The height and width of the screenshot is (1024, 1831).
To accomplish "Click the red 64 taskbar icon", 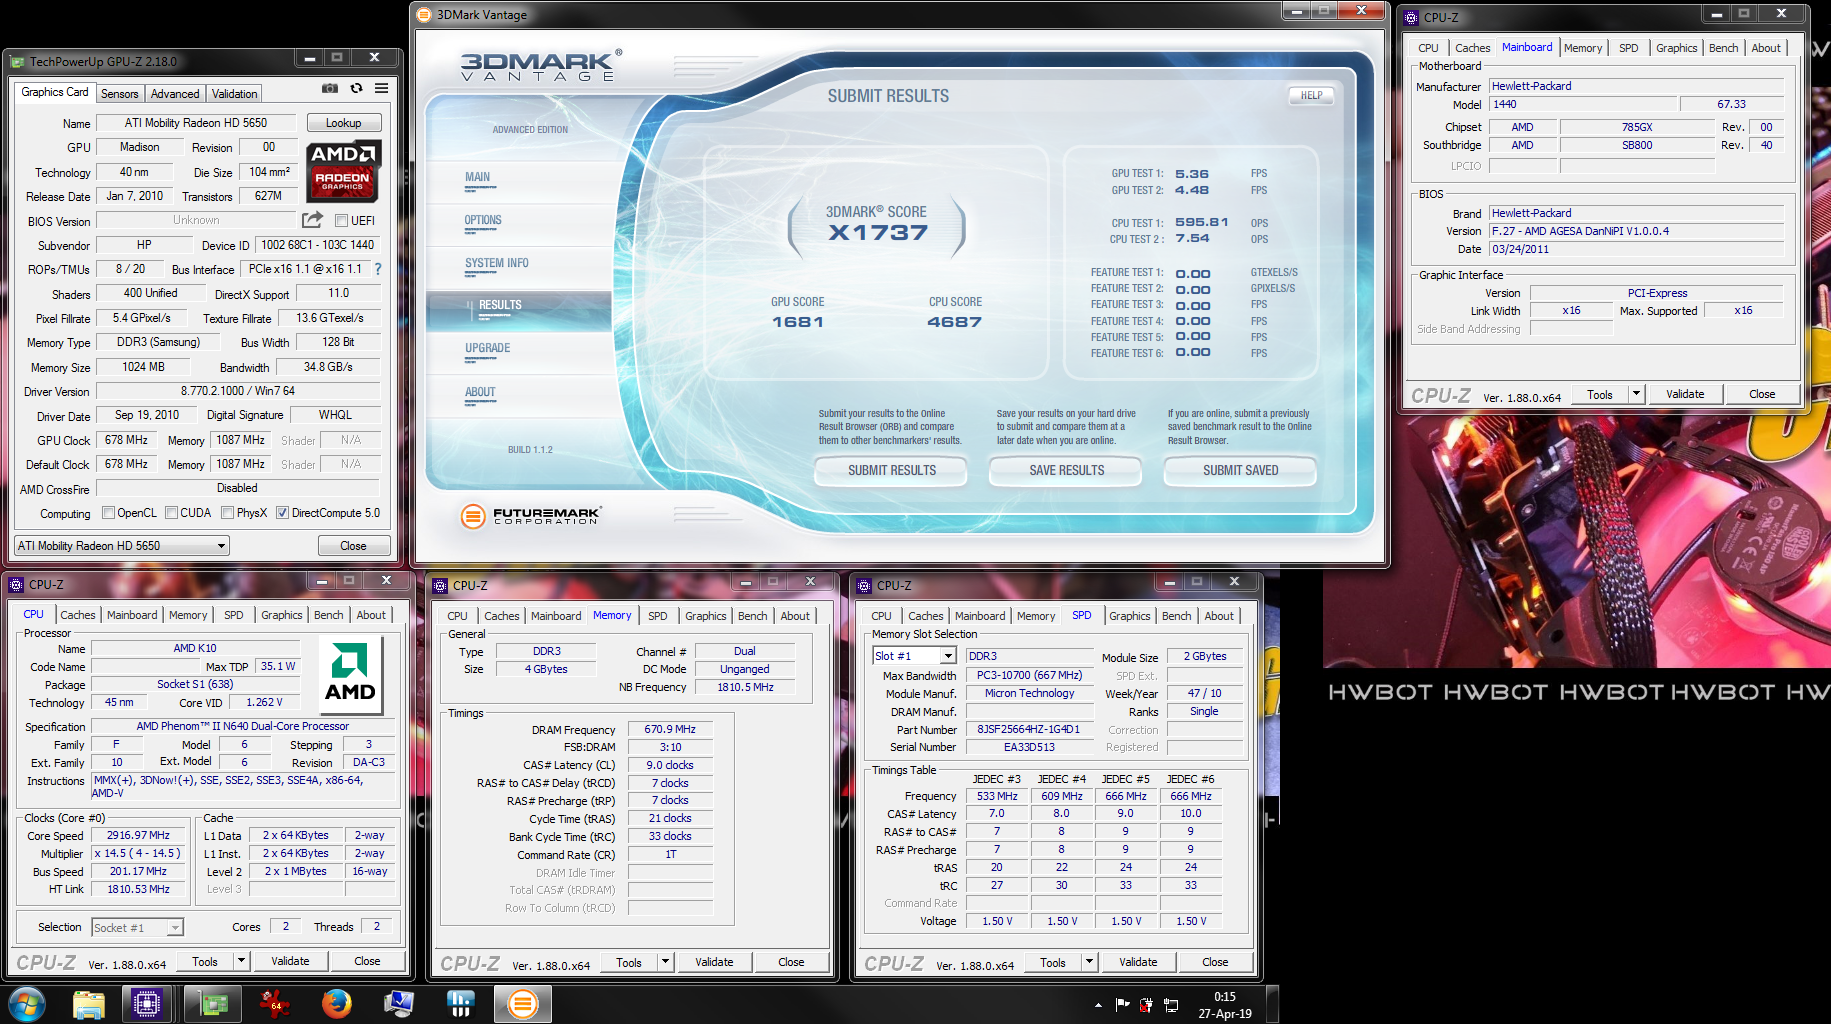I will (x=273, y=1004).
